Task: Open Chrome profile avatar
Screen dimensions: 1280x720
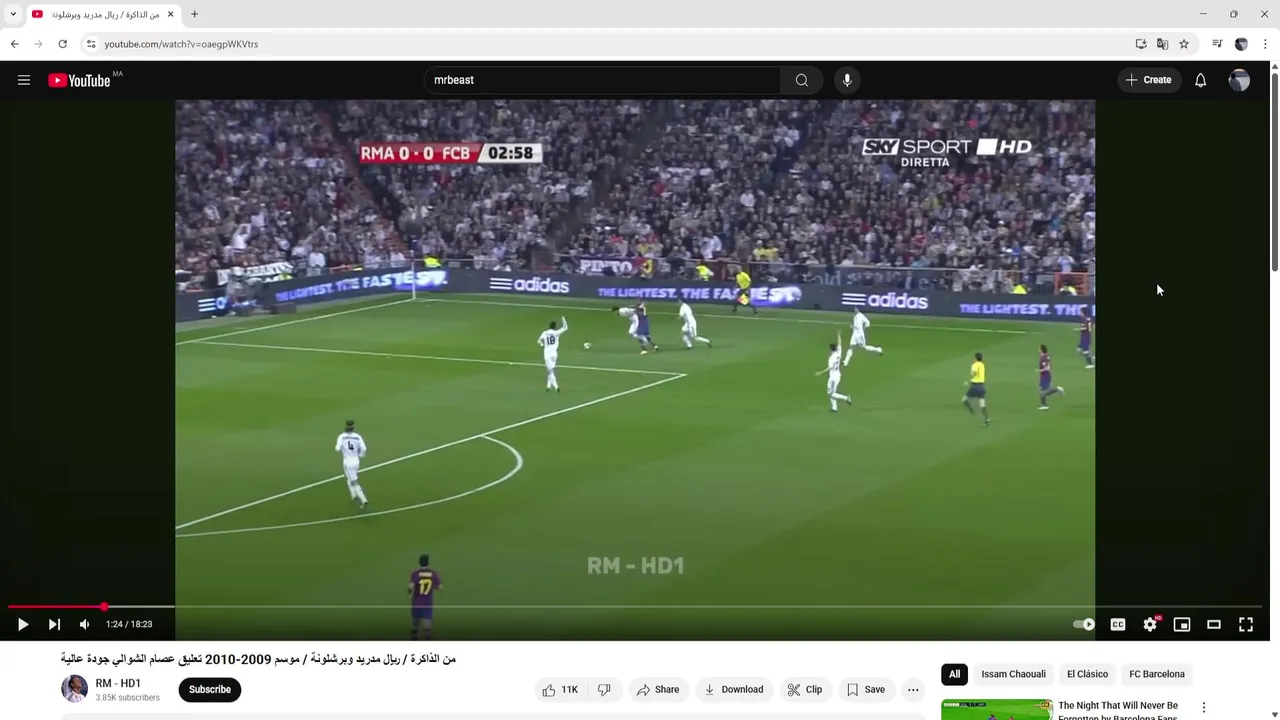Action: pyautogui.click(x=1241, y=44)
